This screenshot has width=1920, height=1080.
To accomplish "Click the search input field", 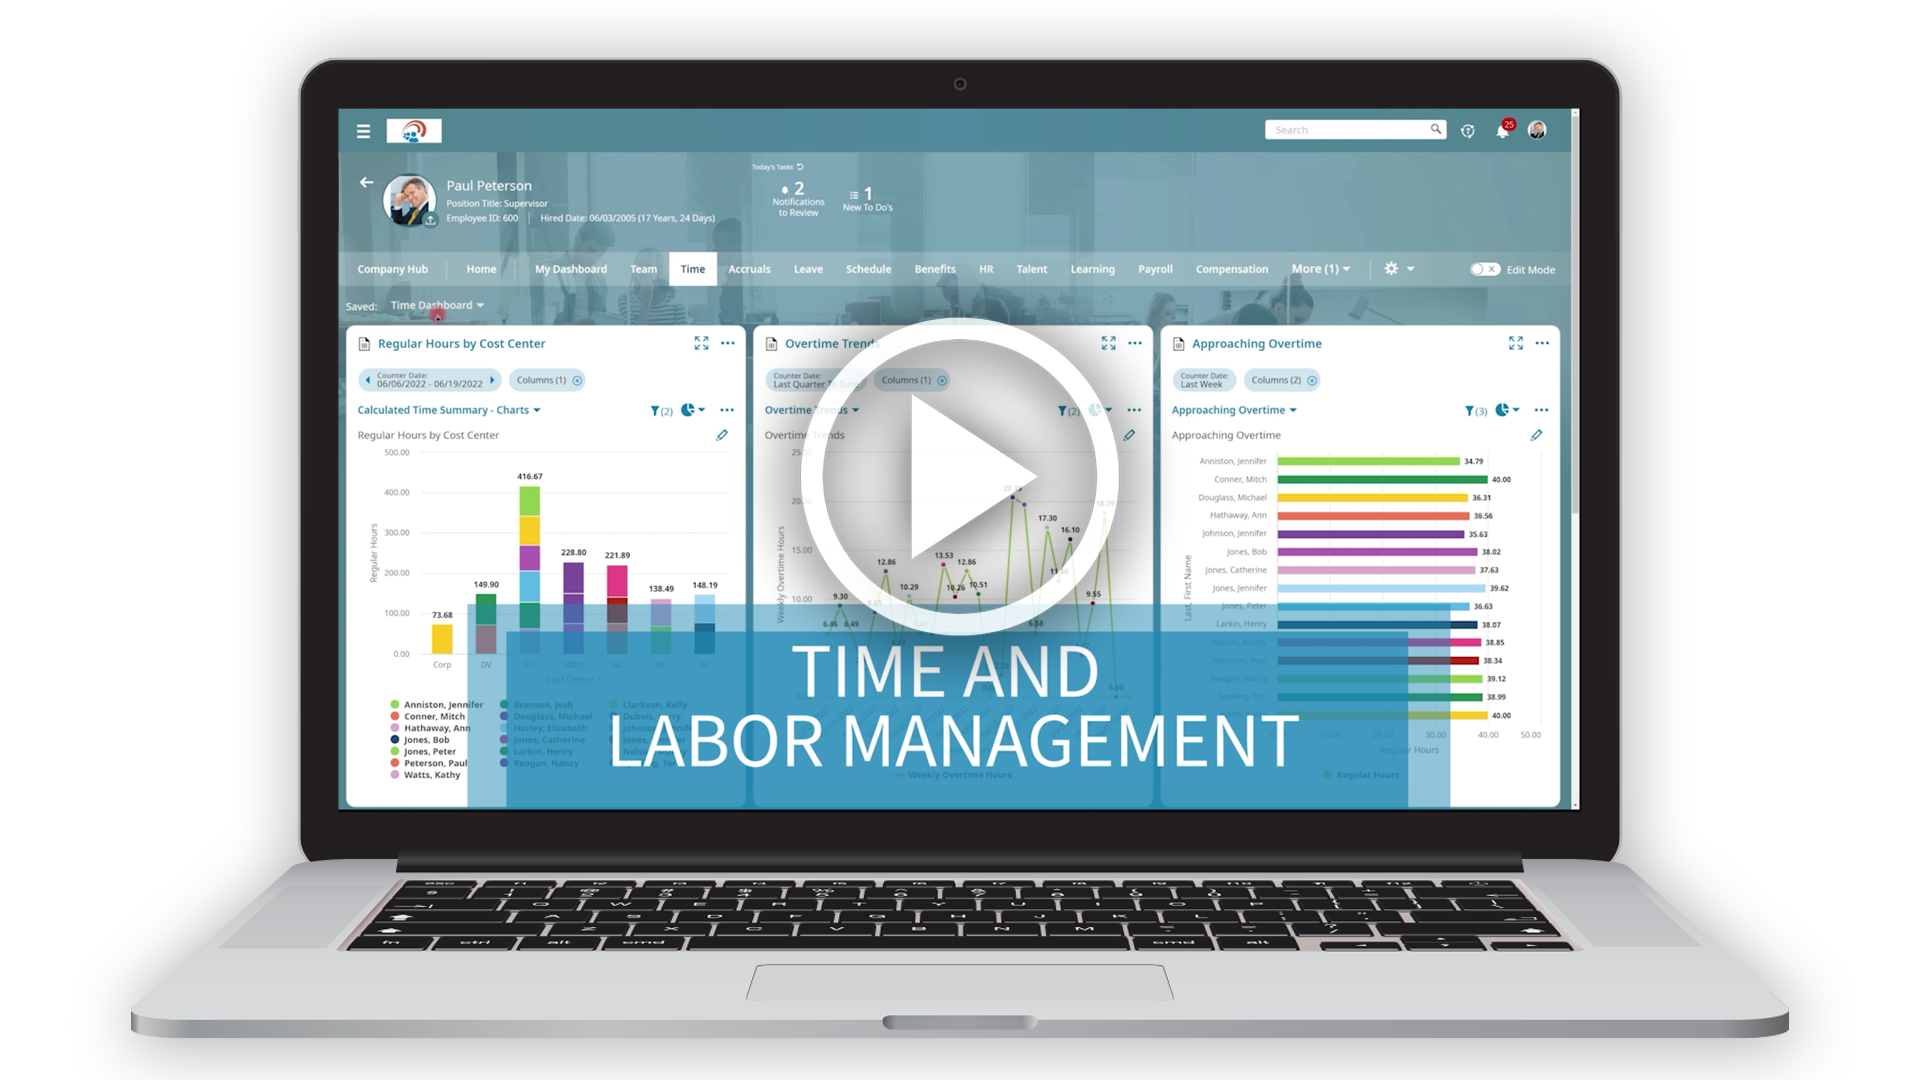I will pyautogui.click(x=1352, y=131).
